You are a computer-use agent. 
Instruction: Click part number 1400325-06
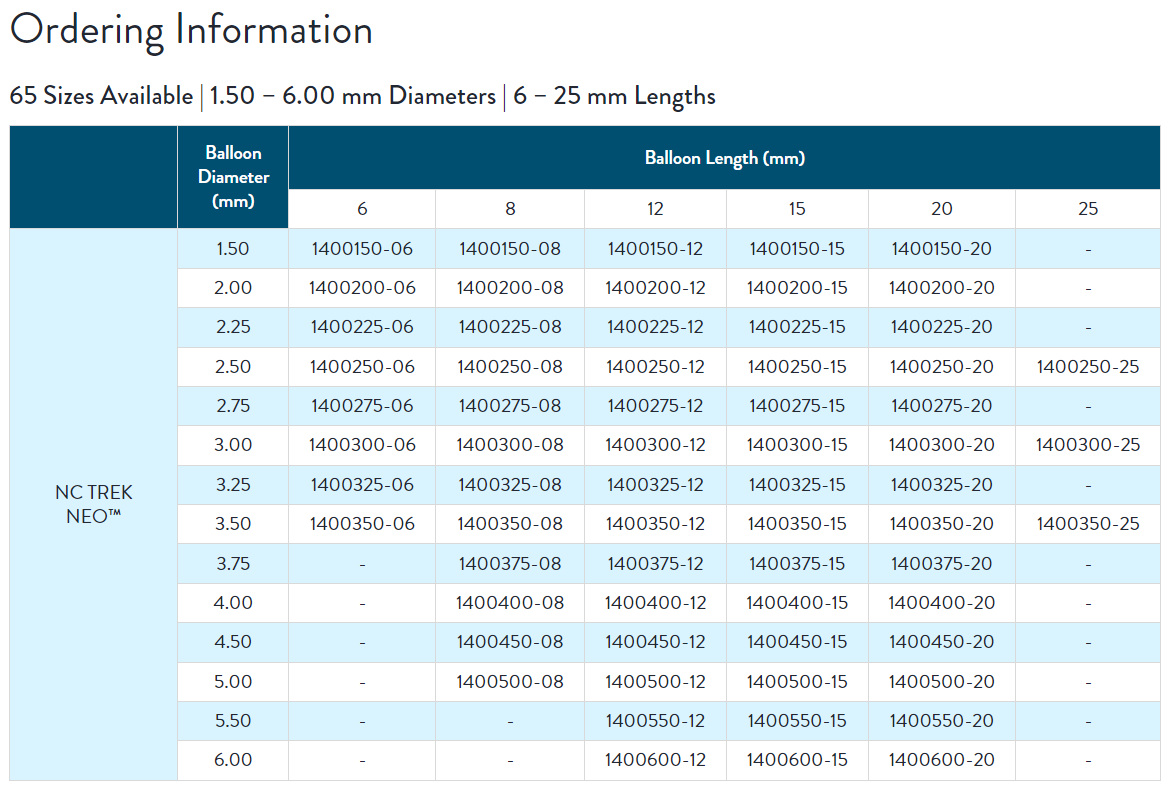click(362, 485)
